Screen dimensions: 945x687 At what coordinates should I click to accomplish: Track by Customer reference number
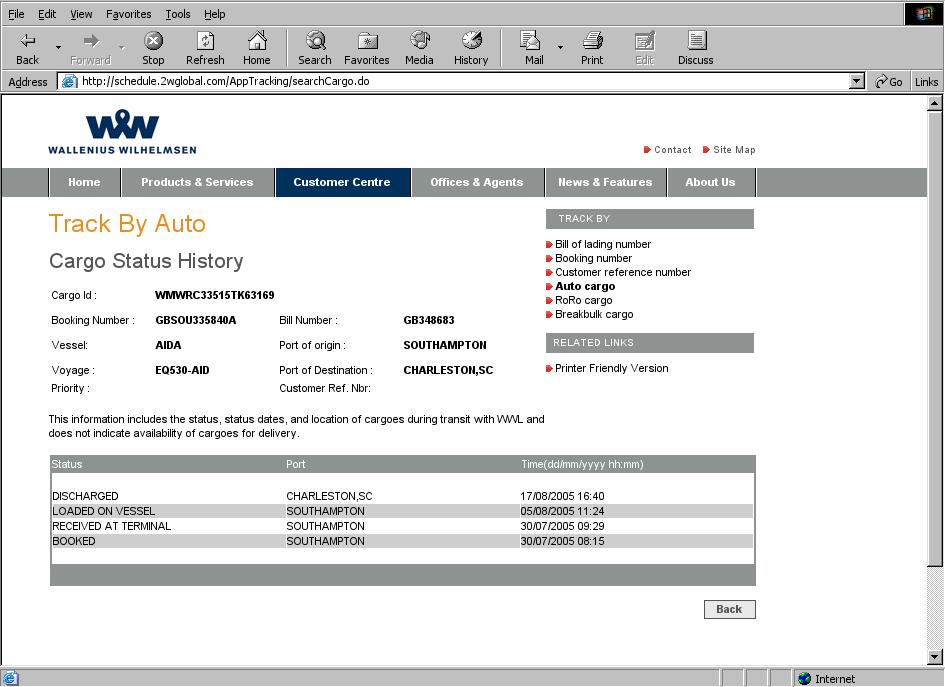(623, 272)
